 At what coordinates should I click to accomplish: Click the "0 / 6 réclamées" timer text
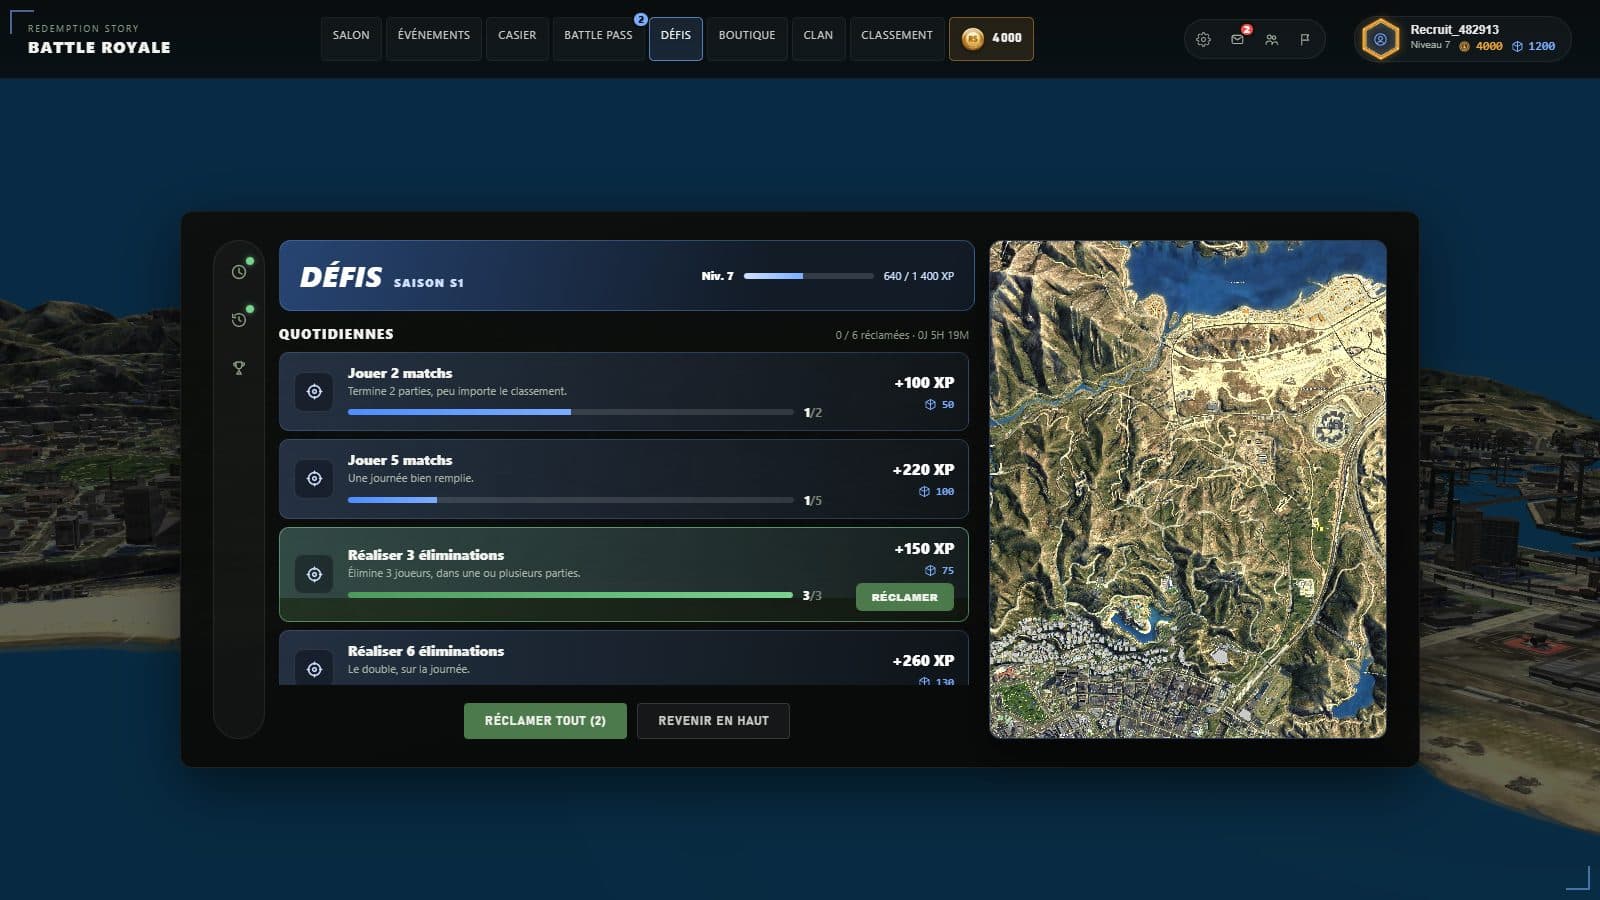click(902, 335)
